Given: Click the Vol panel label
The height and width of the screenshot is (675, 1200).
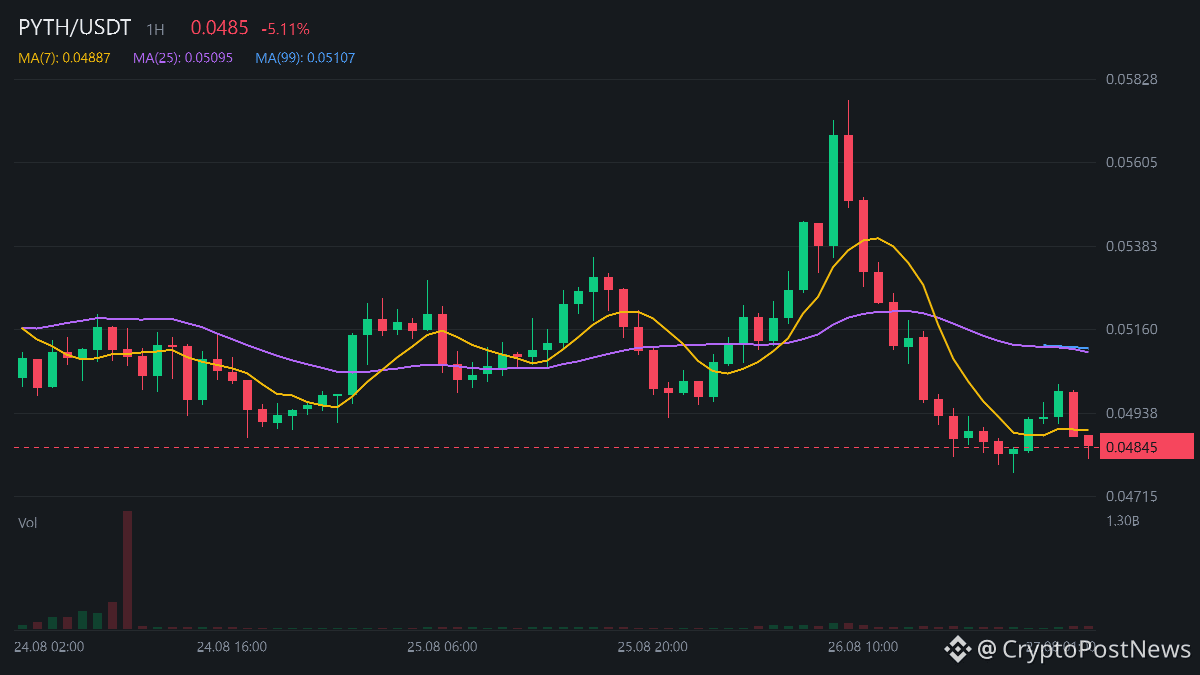Looking at the screenshot, I should pyautogui.click(x=28, y=522).
